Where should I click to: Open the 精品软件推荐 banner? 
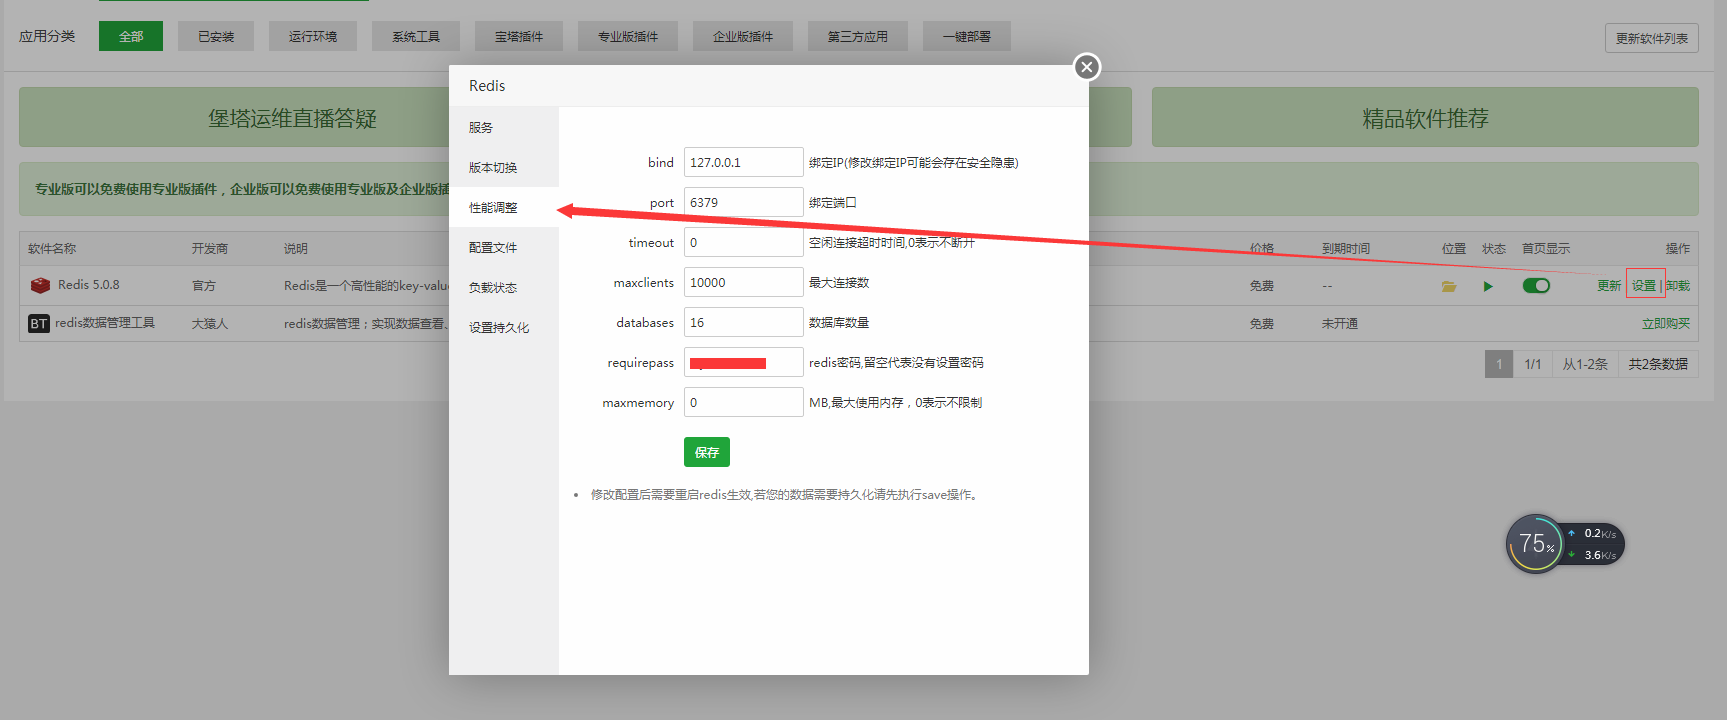click(x=1425, y=117)
